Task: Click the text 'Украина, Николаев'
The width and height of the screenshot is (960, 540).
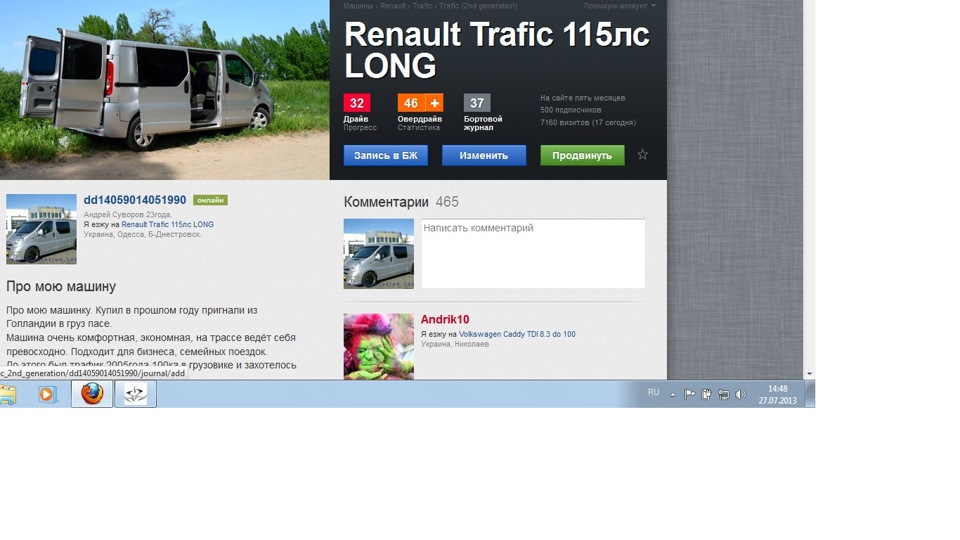Action: pos(455,344)
